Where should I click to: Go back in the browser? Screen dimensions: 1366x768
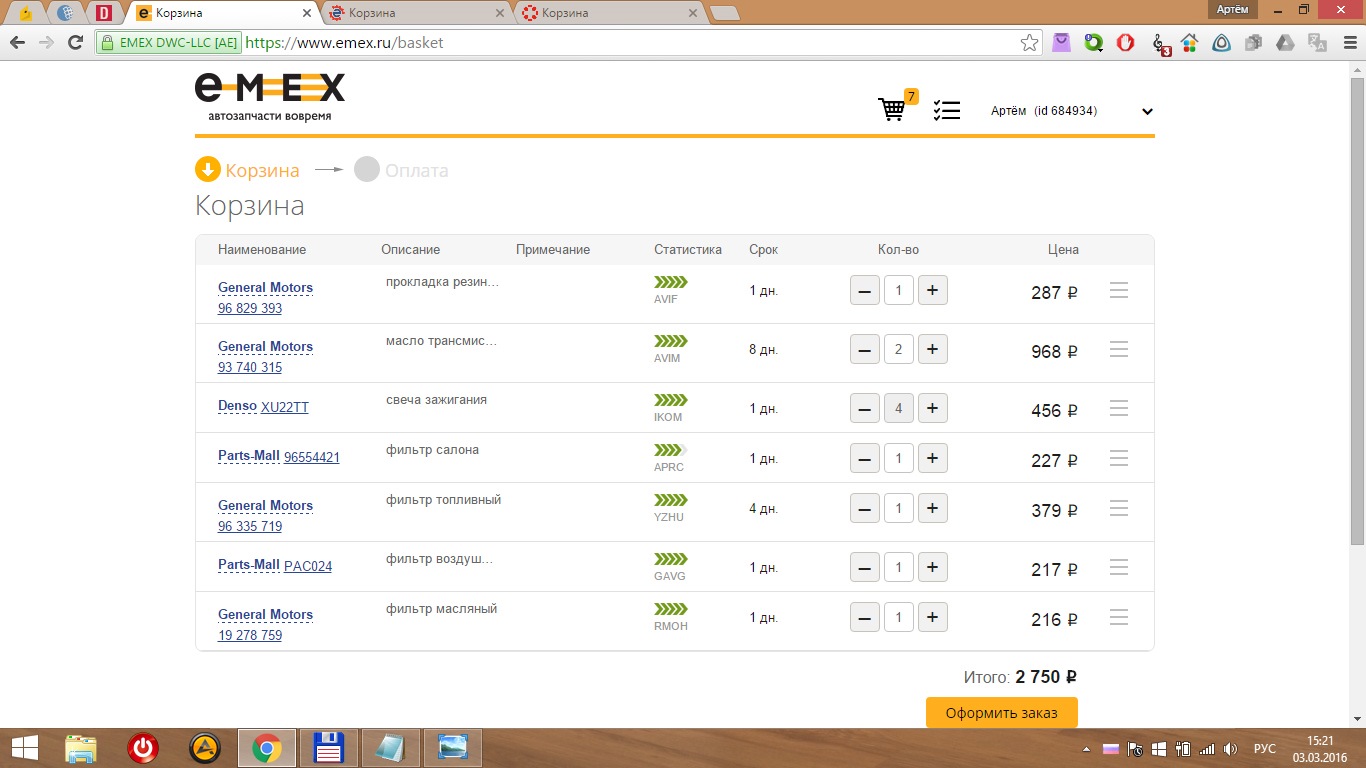(x=17, y=43)
